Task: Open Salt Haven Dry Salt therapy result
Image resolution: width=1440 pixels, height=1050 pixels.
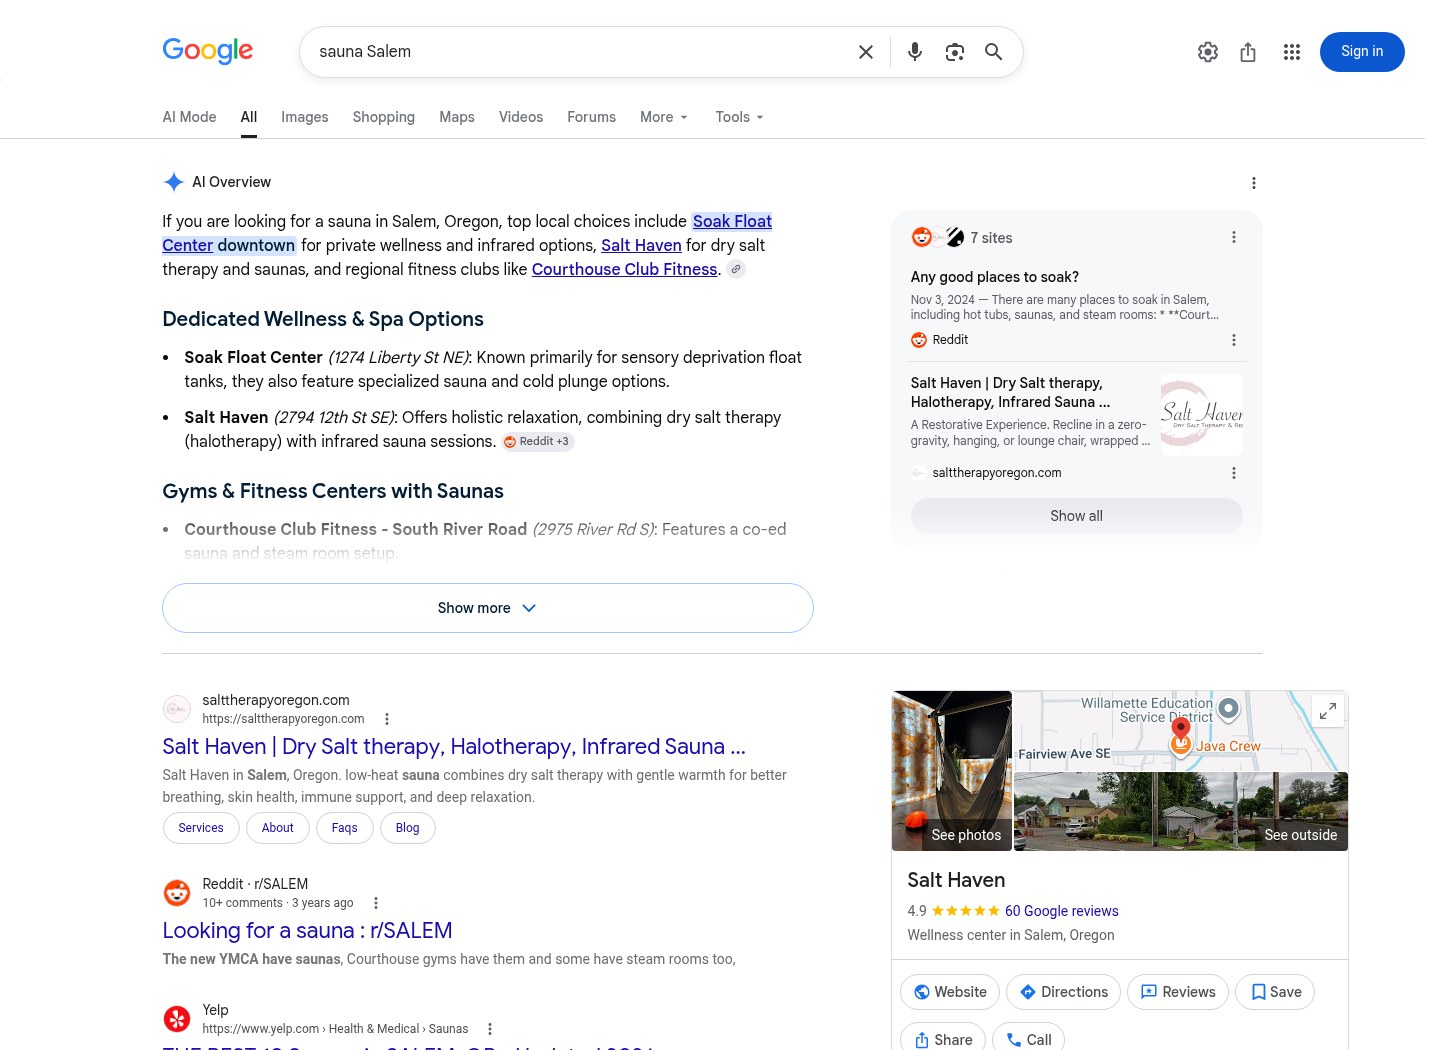Action: click(x=454, y=747)
